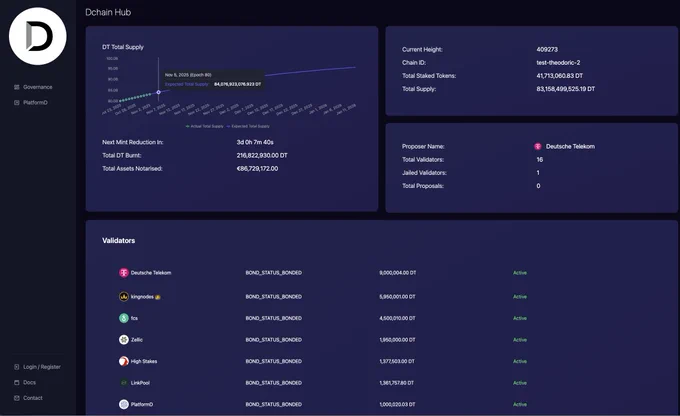This screenshot has width=680, height=416.
Task: Click the PlatformD sidebar icon
Action: click(16, 103)
